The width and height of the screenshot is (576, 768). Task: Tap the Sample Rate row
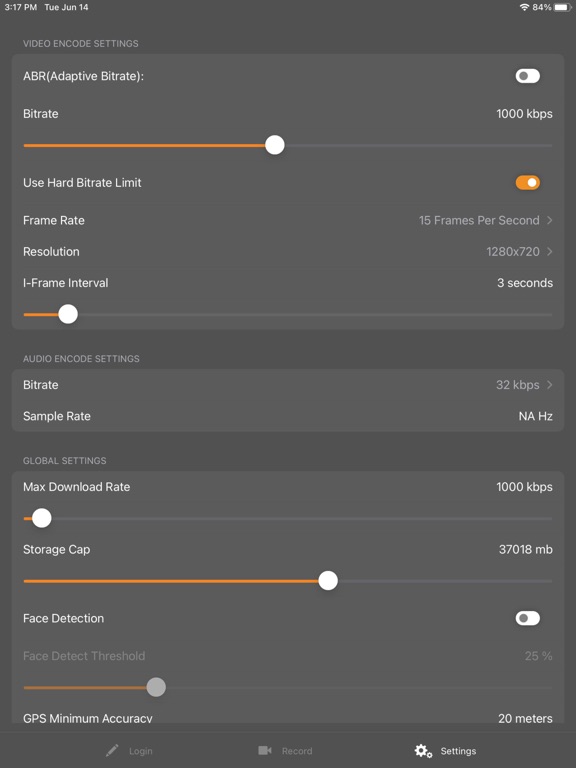288,416
